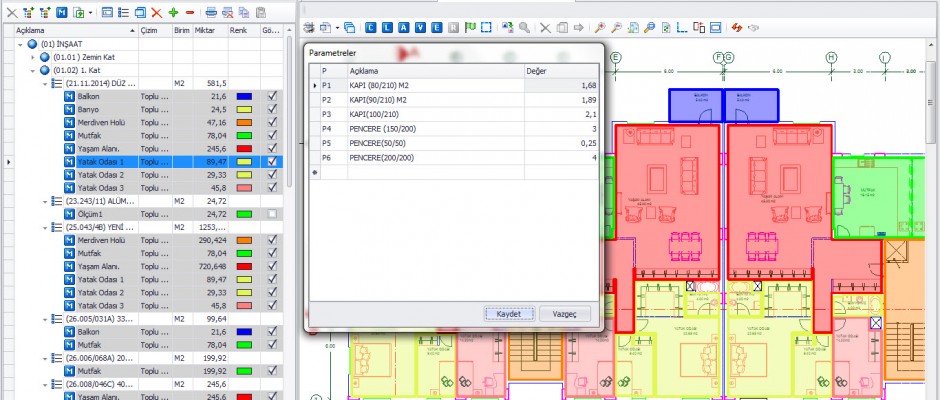Click the red minus remove icon
Screen dimensions: 940x400
pyautogui.click(x=189, y=13)
